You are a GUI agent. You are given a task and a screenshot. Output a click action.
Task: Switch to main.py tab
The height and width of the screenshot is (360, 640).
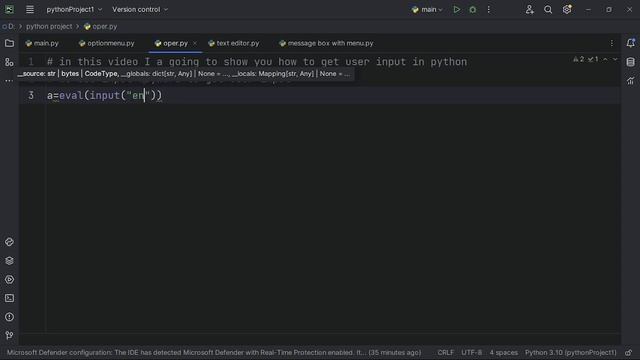point(42,43)
